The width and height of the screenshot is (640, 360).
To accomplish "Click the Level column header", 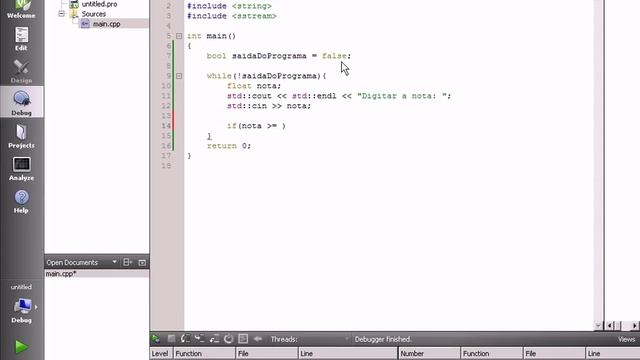I will point(160,353).
